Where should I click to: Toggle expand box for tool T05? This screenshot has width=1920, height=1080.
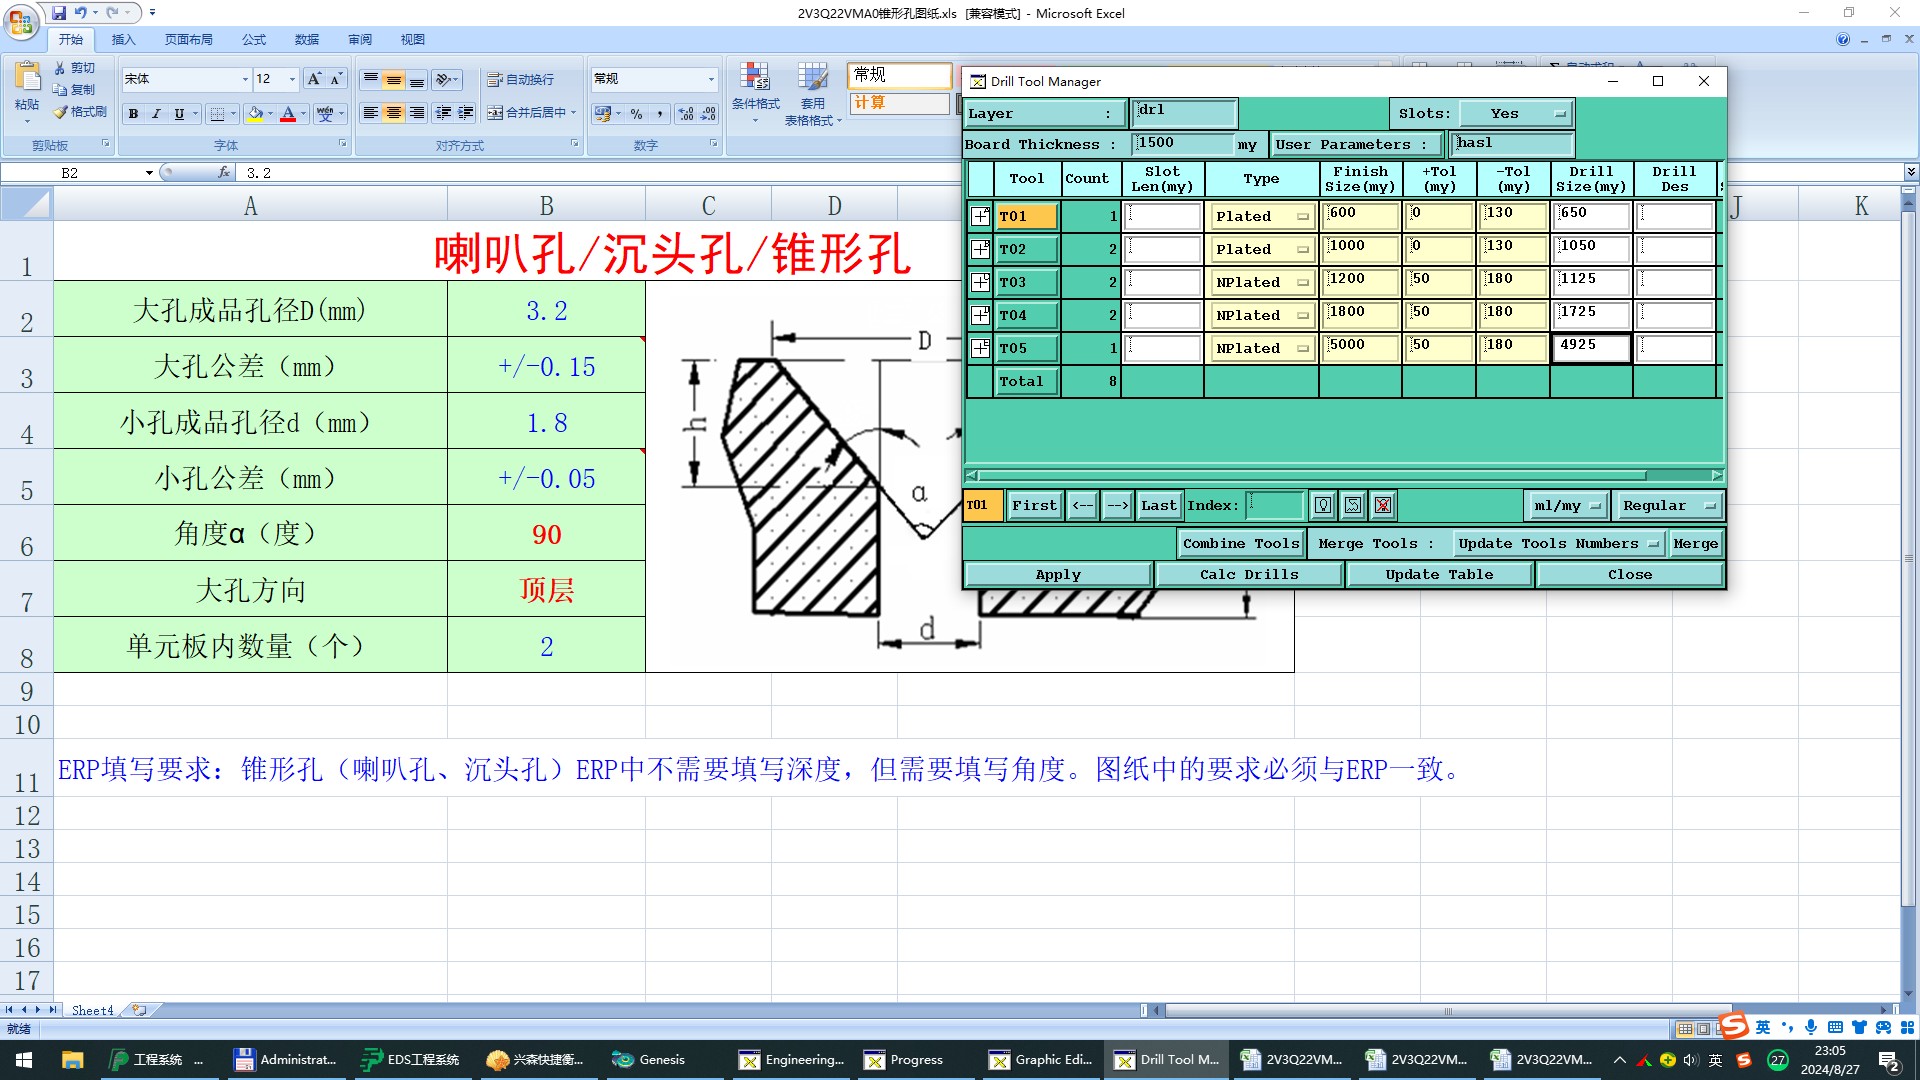tap(980, 348)
